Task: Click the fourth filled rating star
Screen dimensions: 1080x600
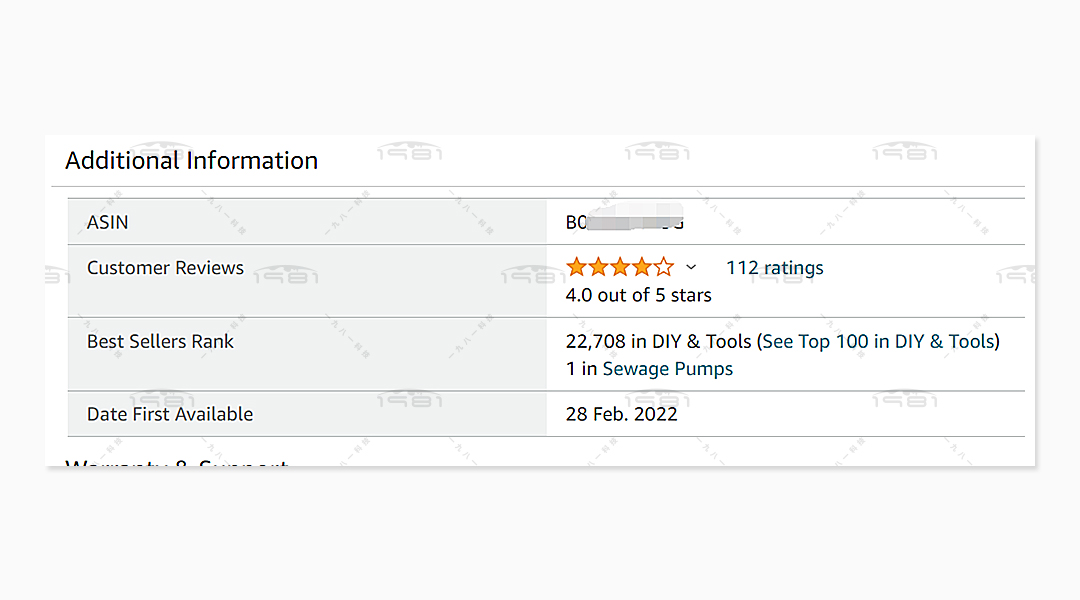Action: tap(642, 267)
